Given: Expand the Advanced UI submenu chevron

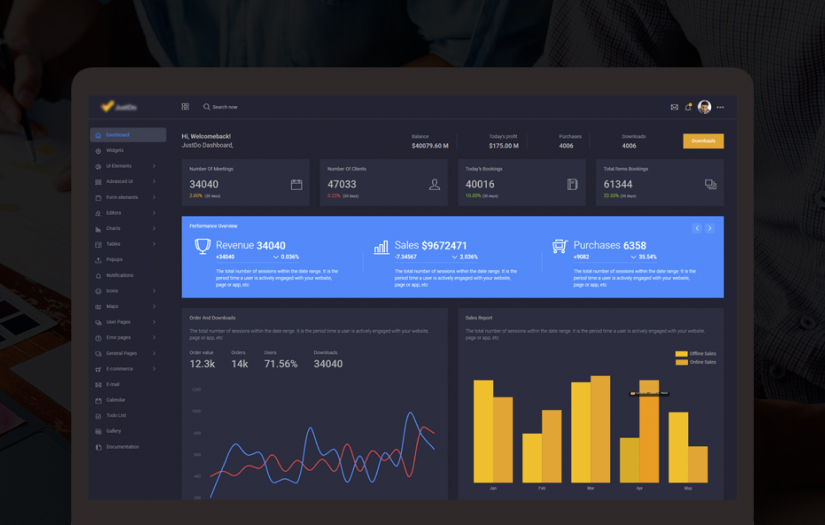Looking at the screenshot, I should (x=154, y=181).
